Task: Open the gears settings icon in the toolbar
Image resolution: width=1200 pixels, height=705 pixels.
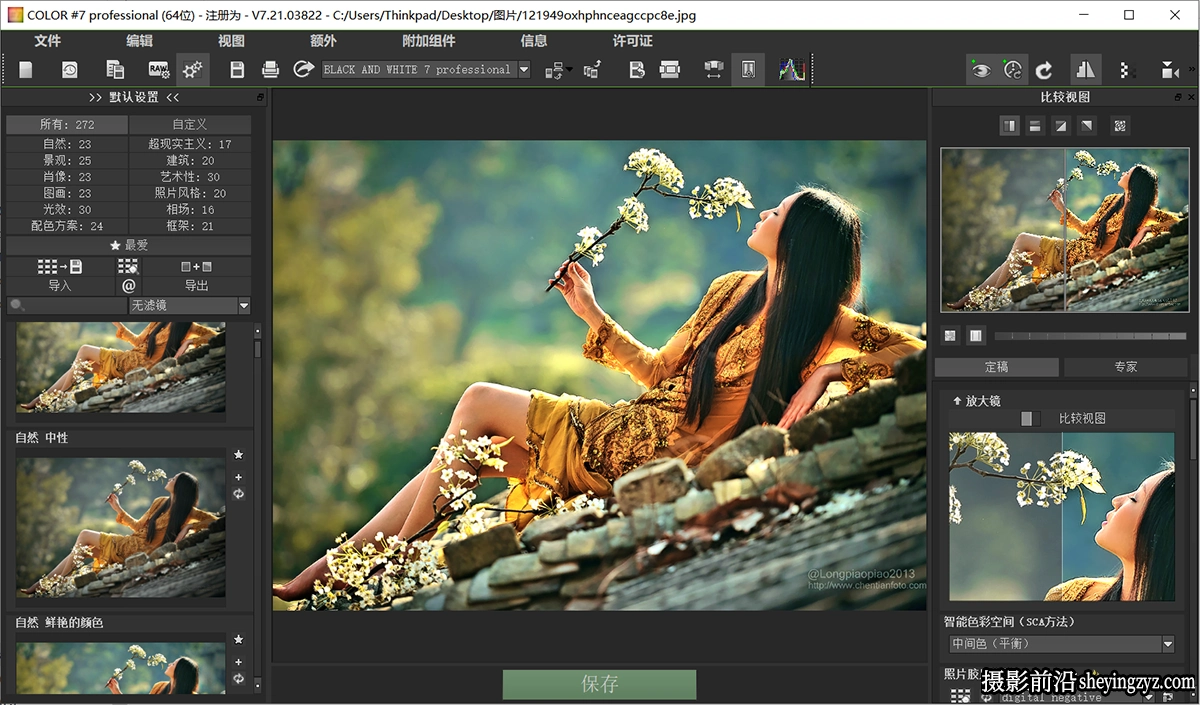Action: pos(193,69)
